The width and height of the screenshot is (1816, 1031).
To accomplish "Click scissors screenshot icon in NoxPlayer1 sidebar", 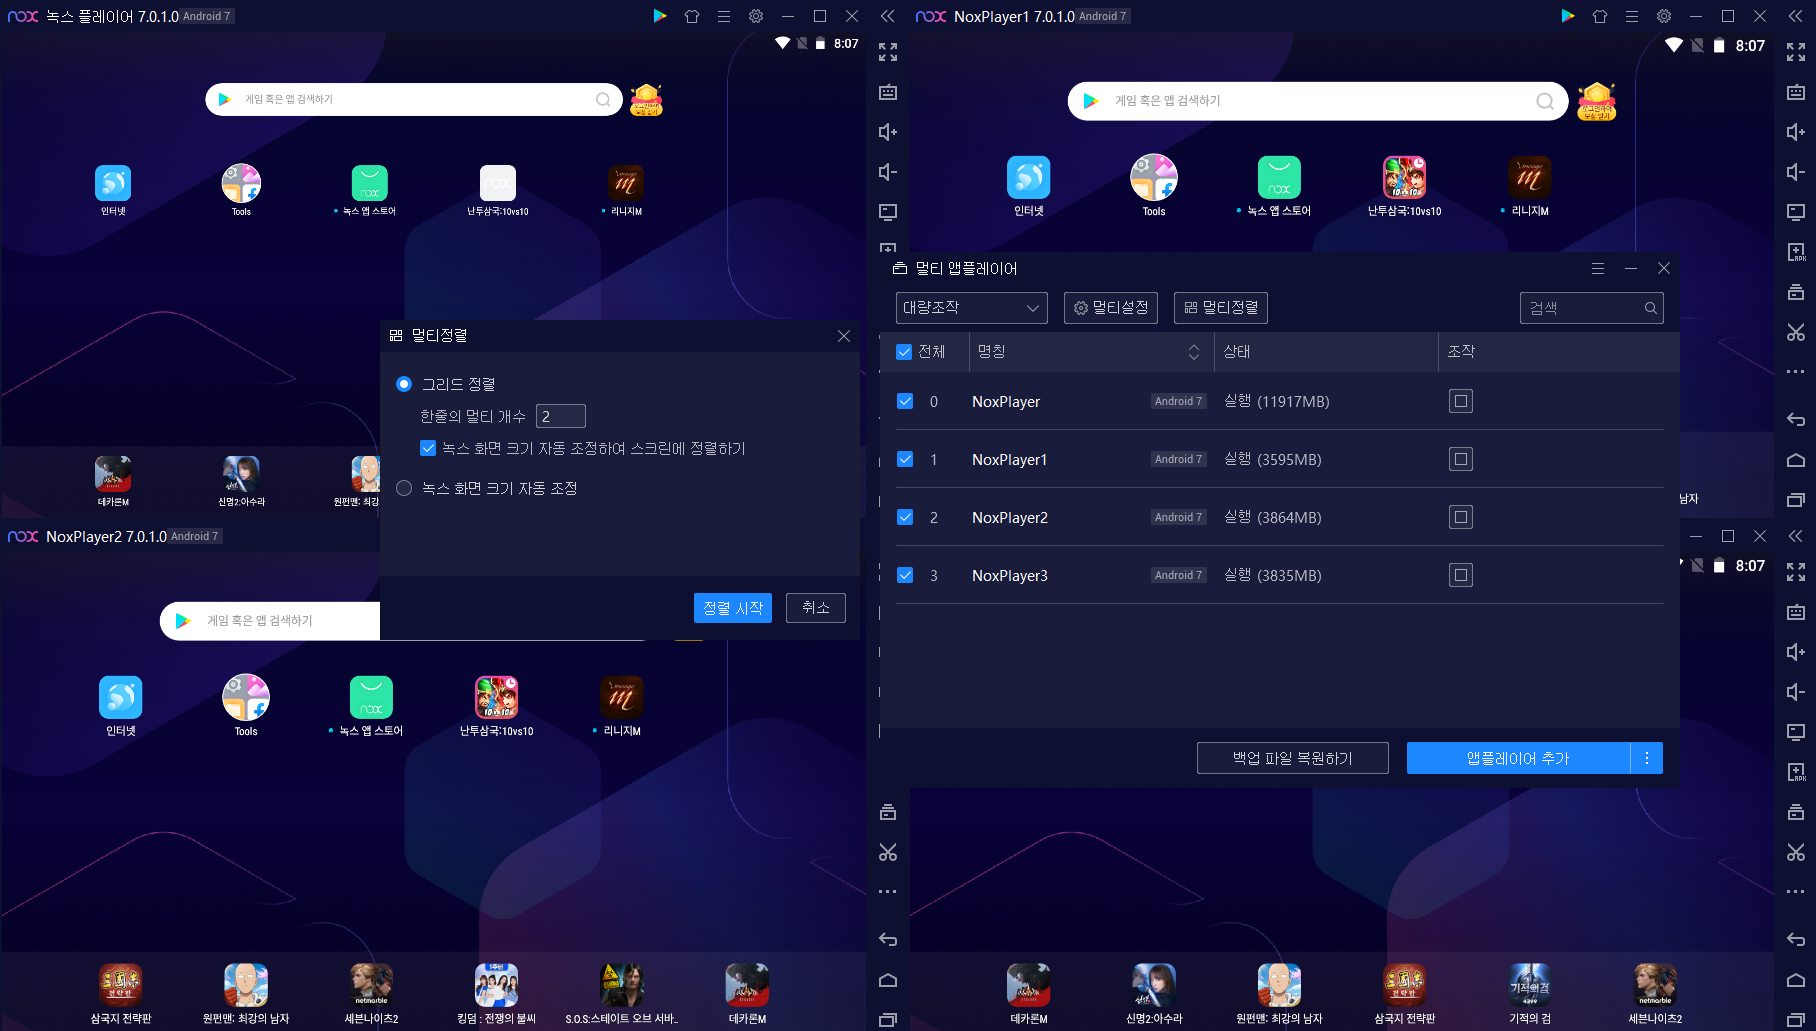I will pyautogui.click(x=1796, y=332).
